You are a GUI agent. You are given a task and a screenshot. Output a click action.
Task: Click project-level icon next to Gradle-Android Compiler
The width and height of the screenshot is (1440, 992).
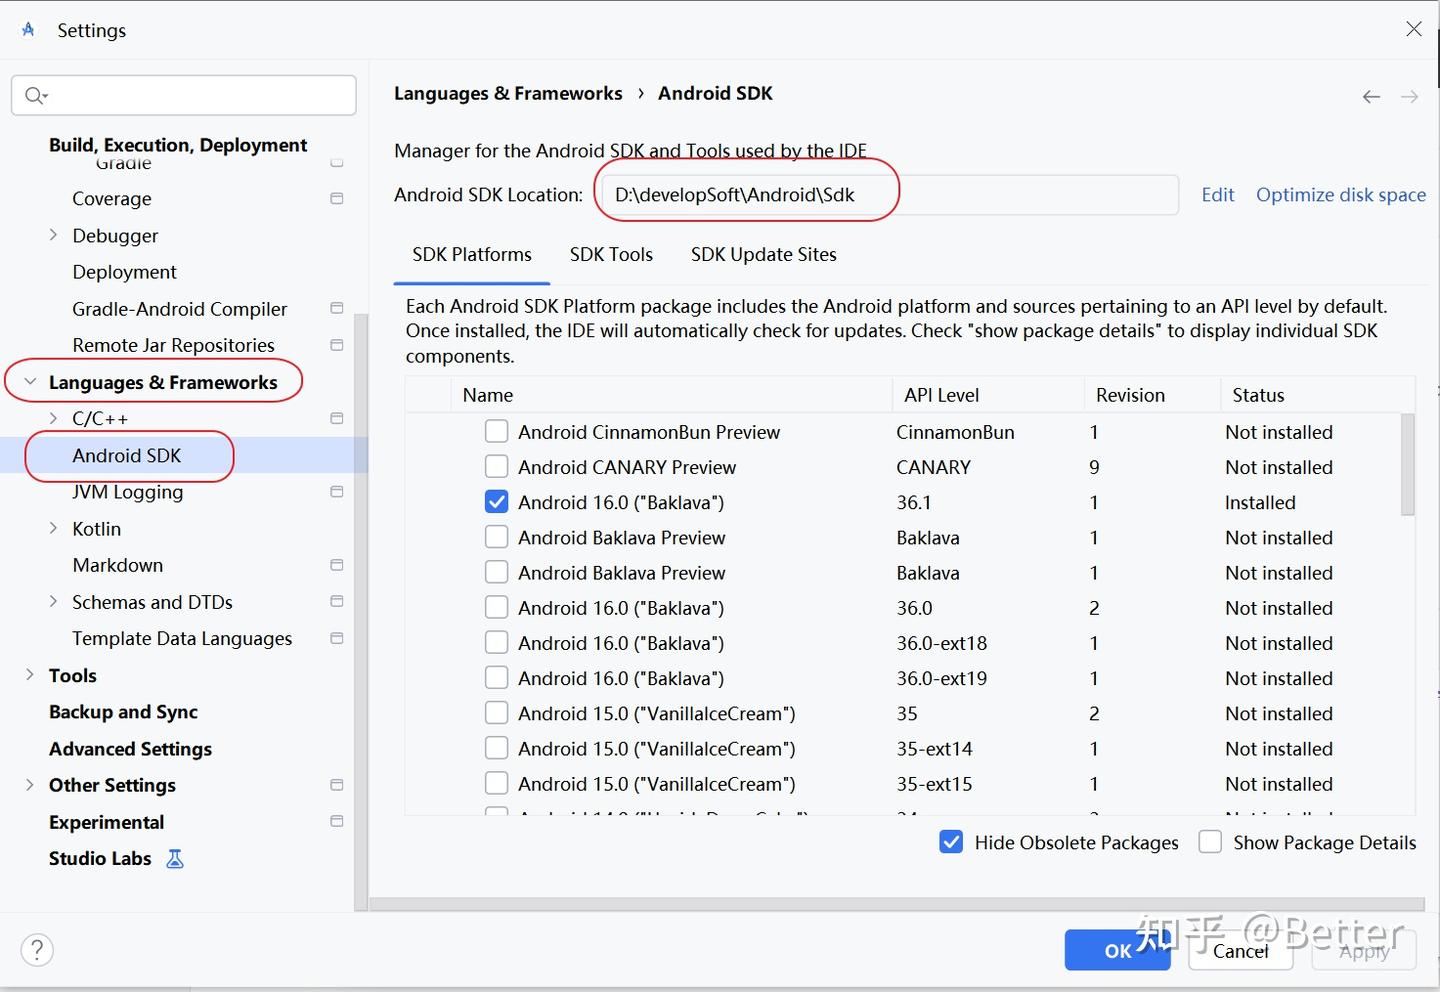337,309
